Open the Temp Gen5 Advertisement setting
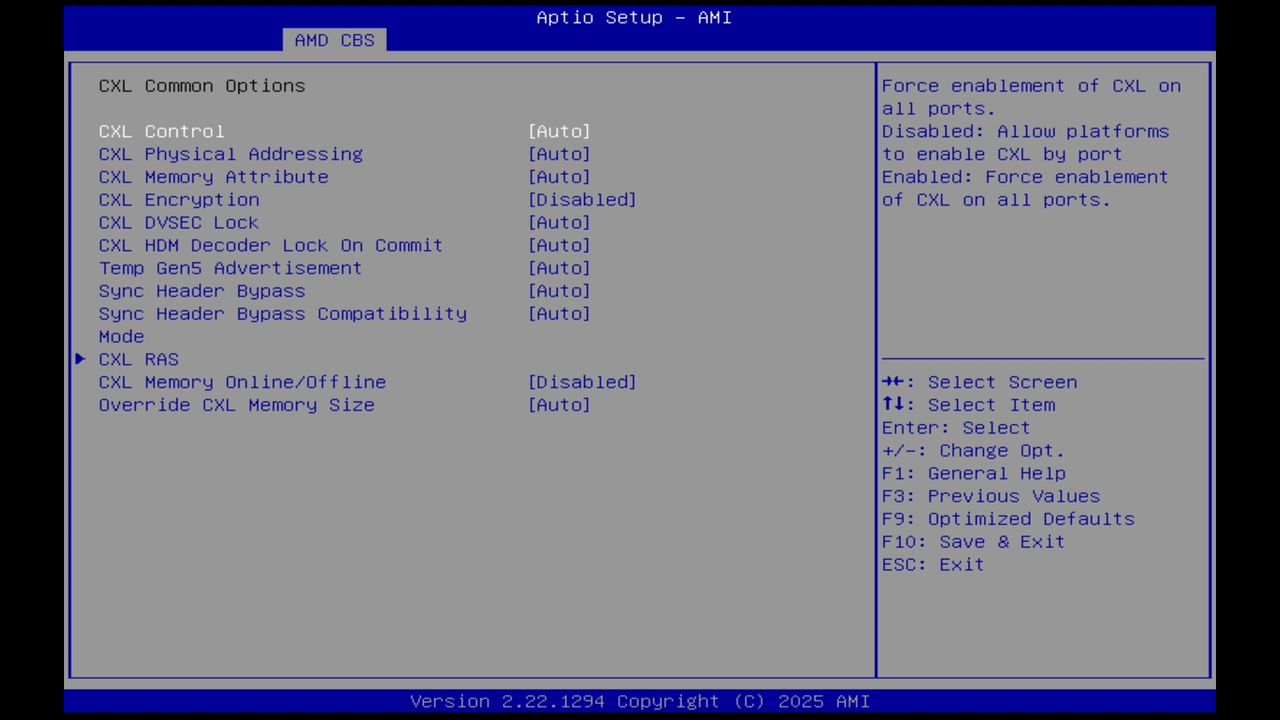Image resolution: width=1280 pixels, height=720 pixels. (x=230, y=268)
